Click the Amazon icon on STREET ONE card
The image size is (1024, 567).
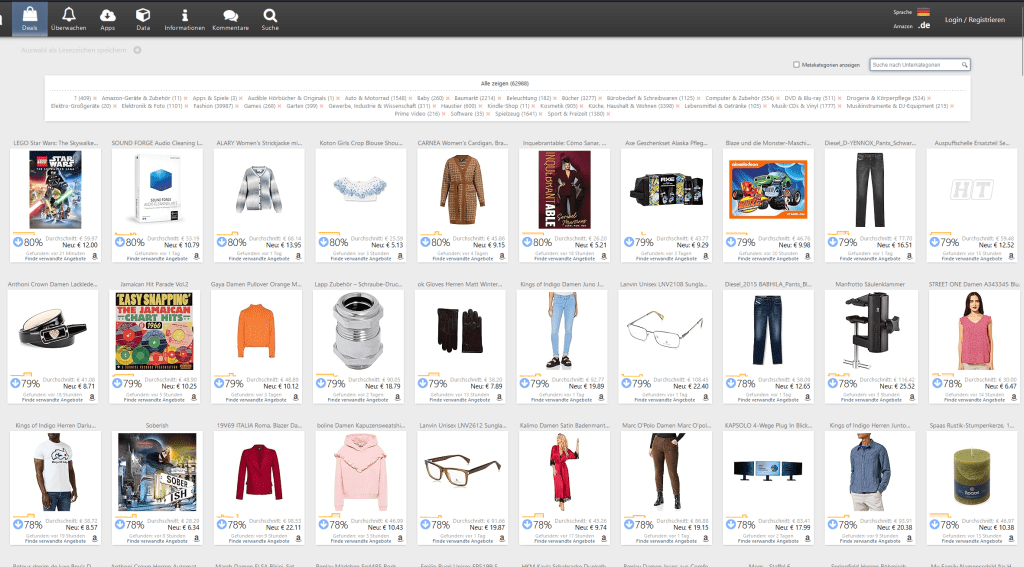1014,398
